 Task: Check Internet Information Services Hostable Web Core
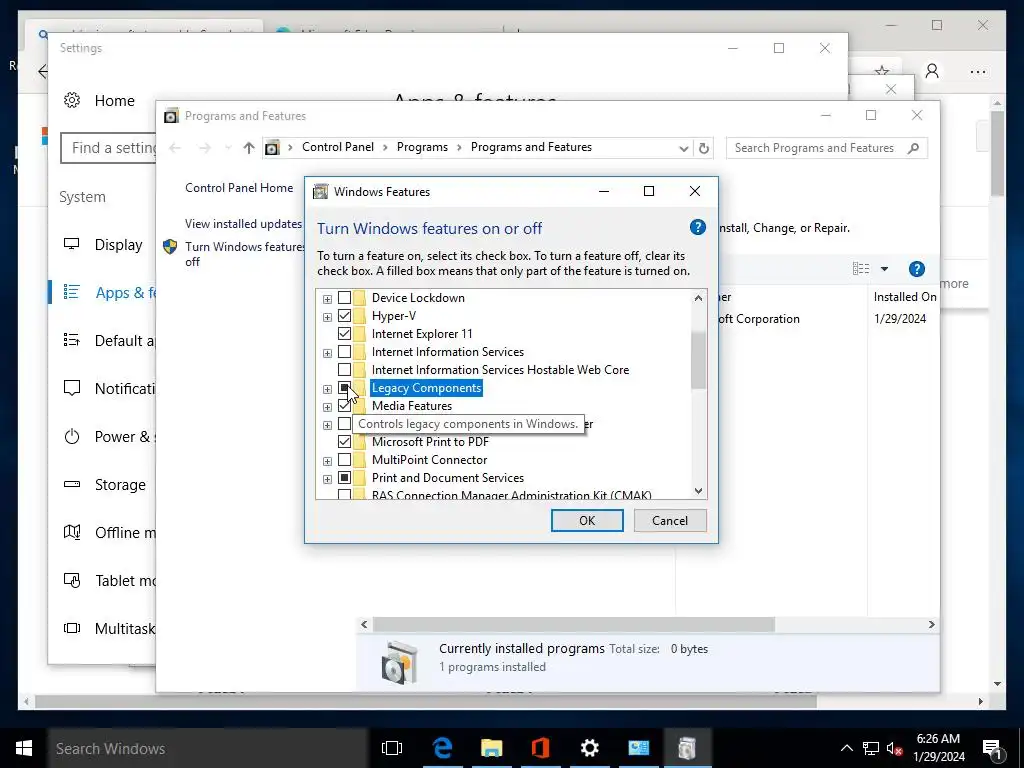(x=344, y=370)
